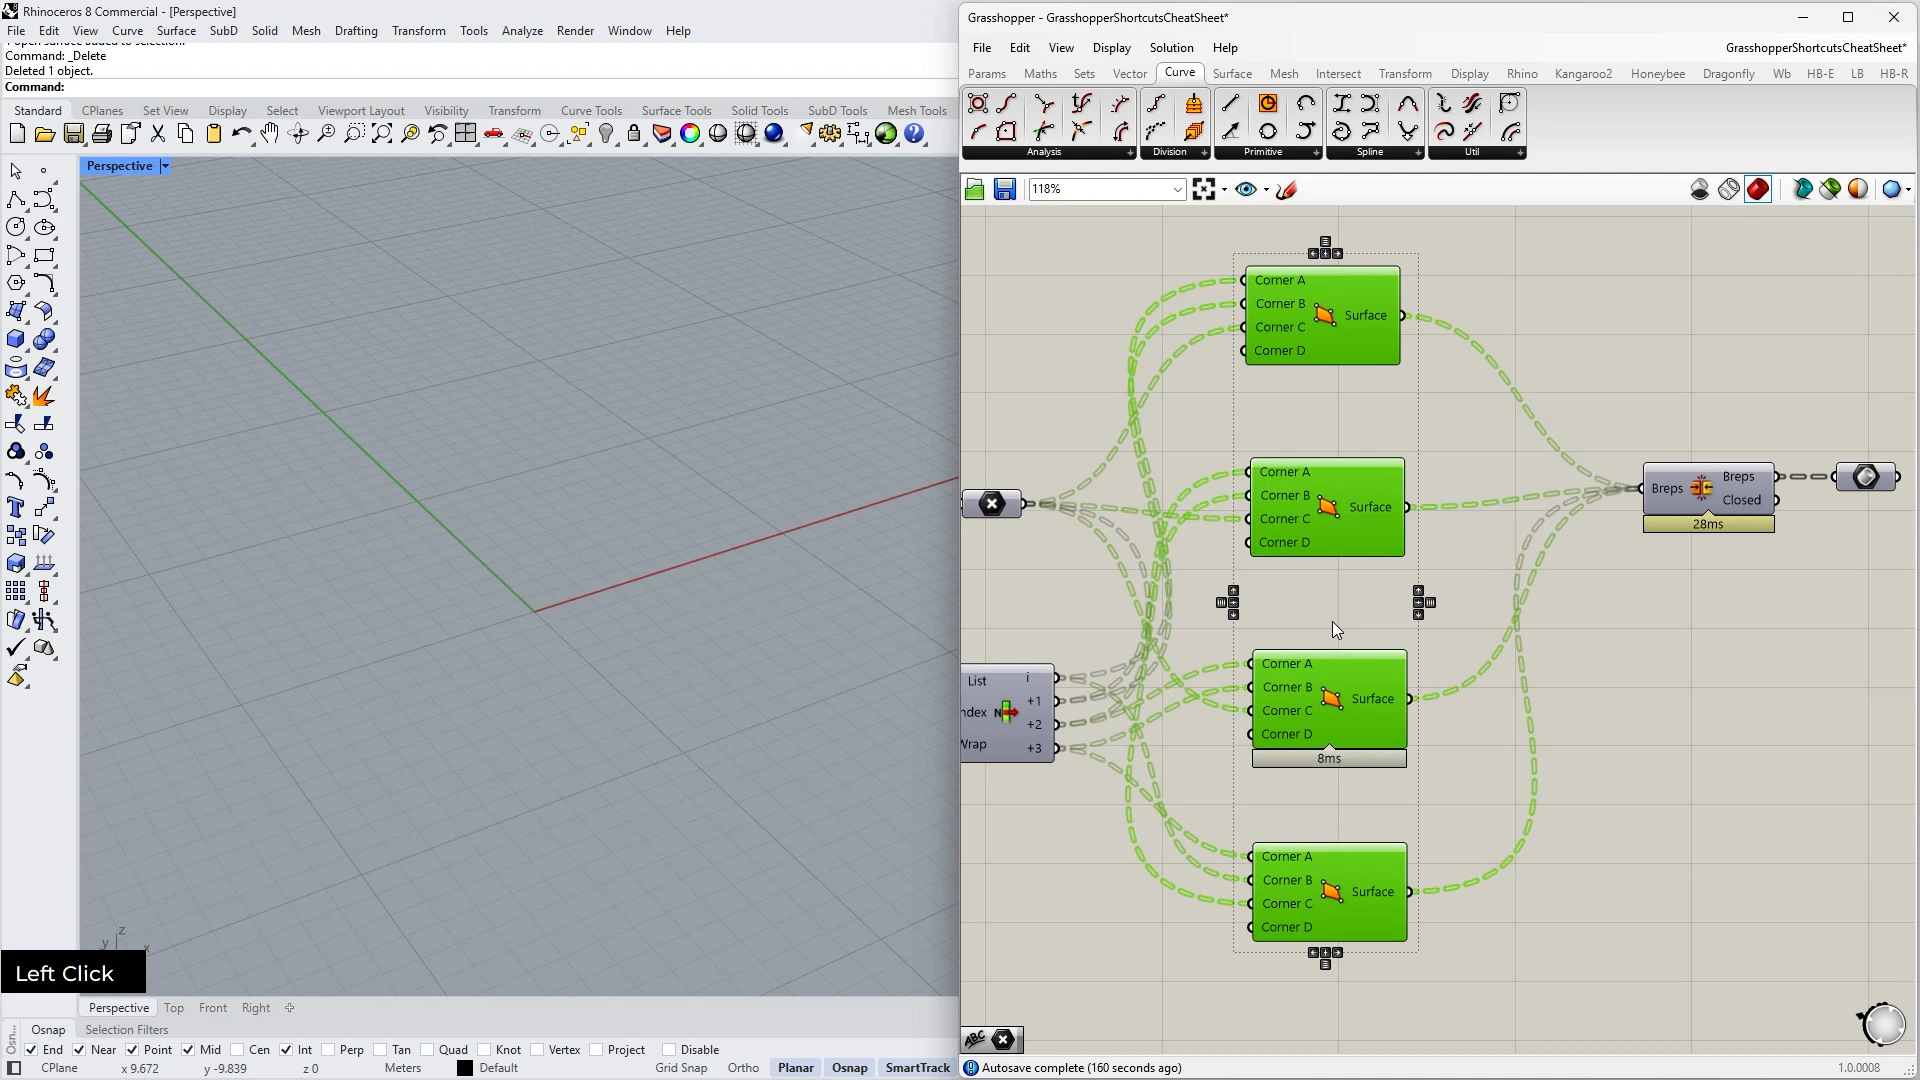Click the sketch brush icon in canvas toolbar
The width and height of the screenshot is (1920, 1080).
(x=1287, y=190)
